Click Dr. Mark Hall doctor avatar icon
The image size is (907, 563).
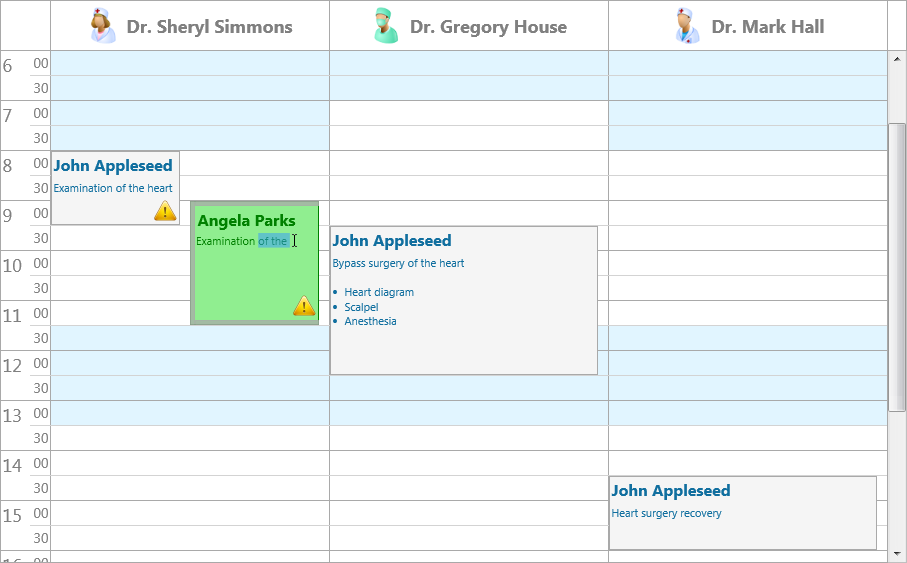(687, 25)
